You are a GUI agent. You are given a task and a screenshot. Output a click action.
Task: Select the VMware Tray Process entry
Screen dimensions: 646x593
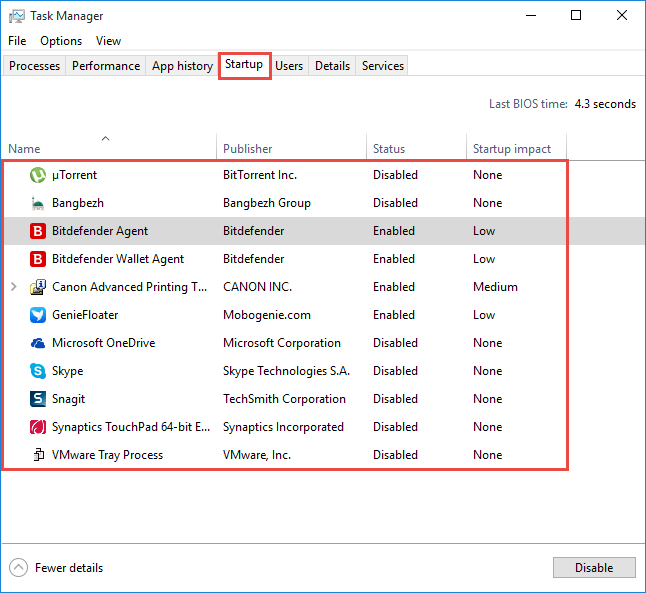tap(108, 455)
